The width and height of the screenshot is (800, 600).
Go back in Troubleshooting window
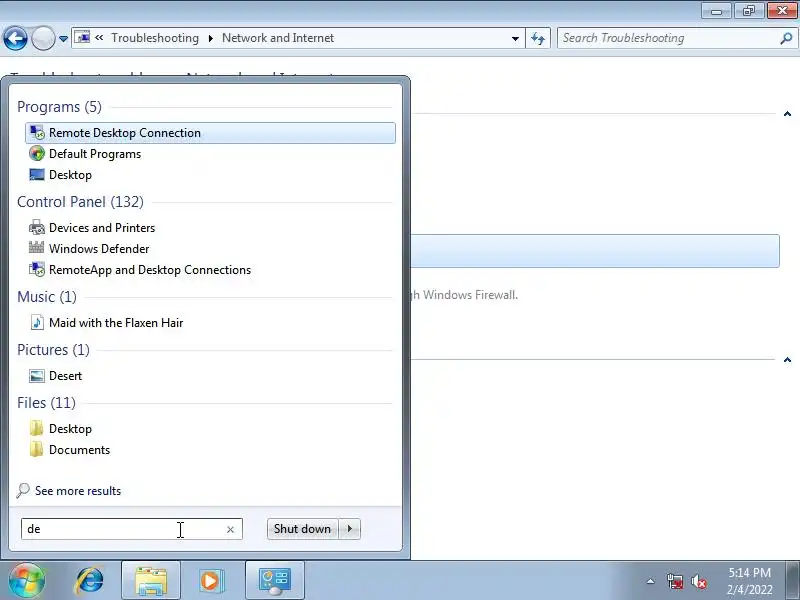pos(15,38)
